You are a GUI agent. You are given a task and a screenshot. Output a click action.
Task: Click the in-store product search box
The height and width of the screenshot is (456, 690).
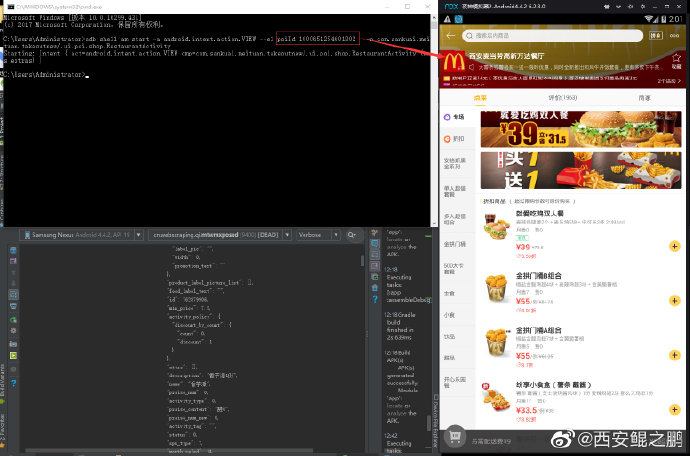[x=552, y=36]
